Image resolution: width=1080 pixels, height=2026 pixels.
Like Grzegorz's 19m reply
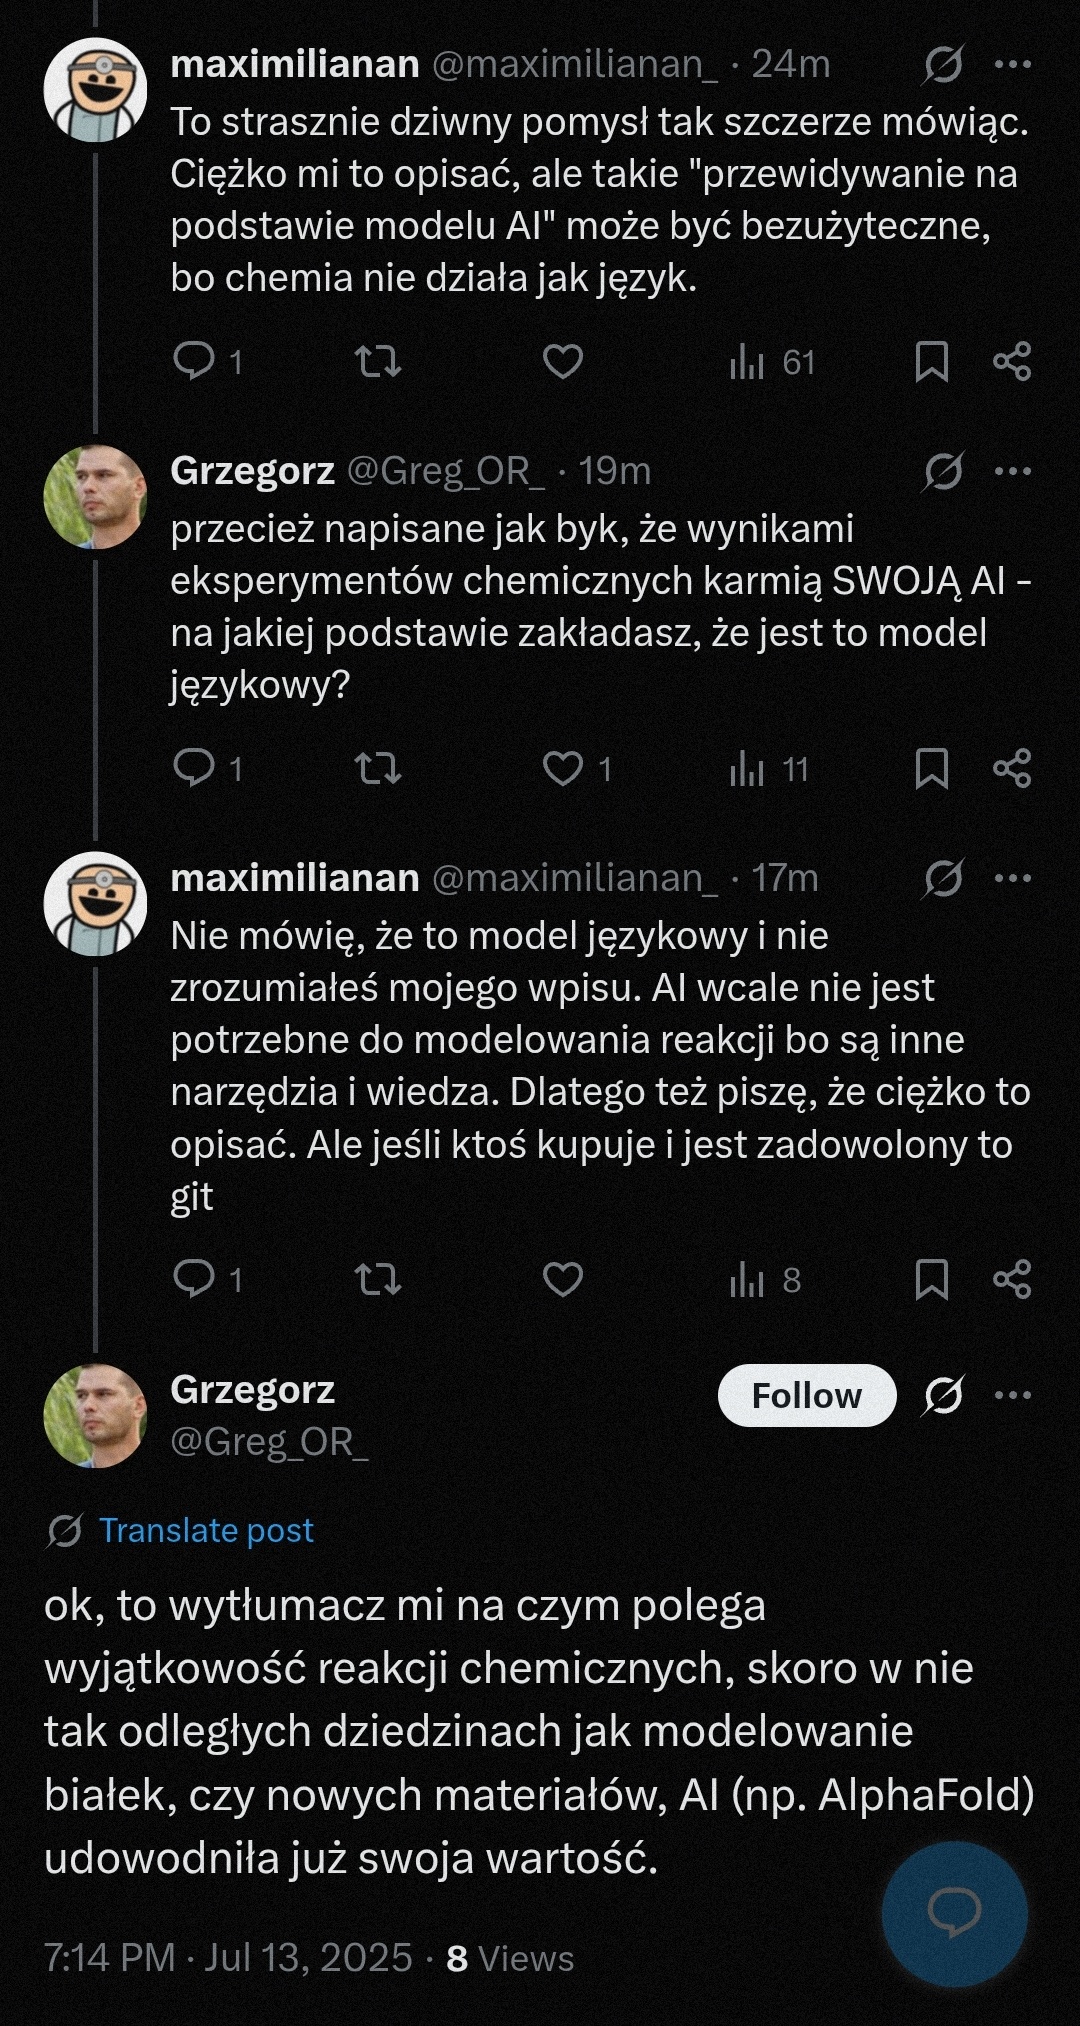563,768
